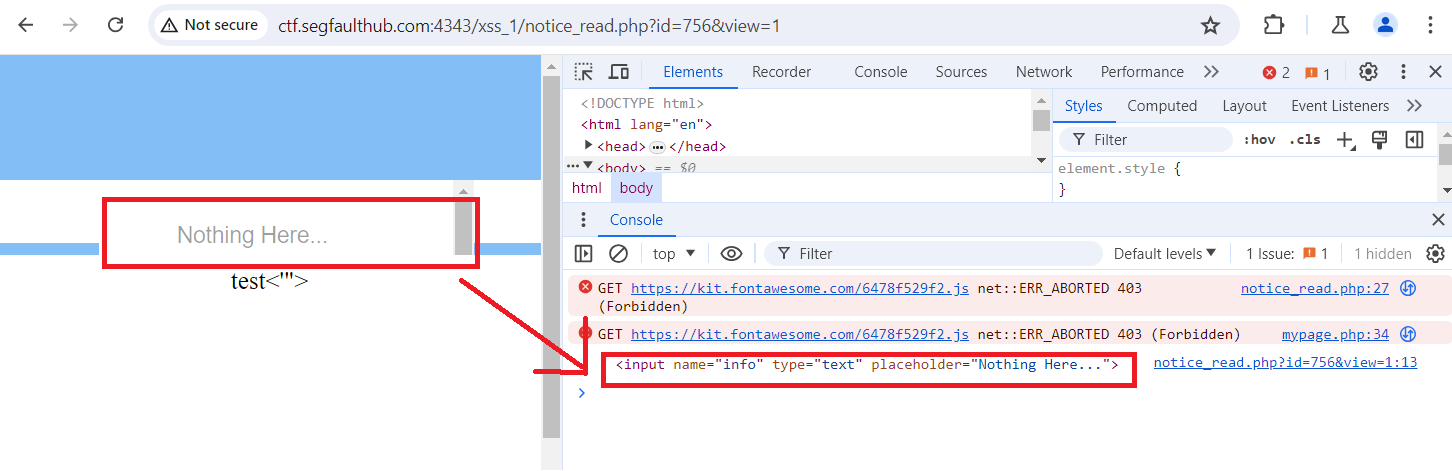Open the console drawer three-dot menu

coord(584,220)
